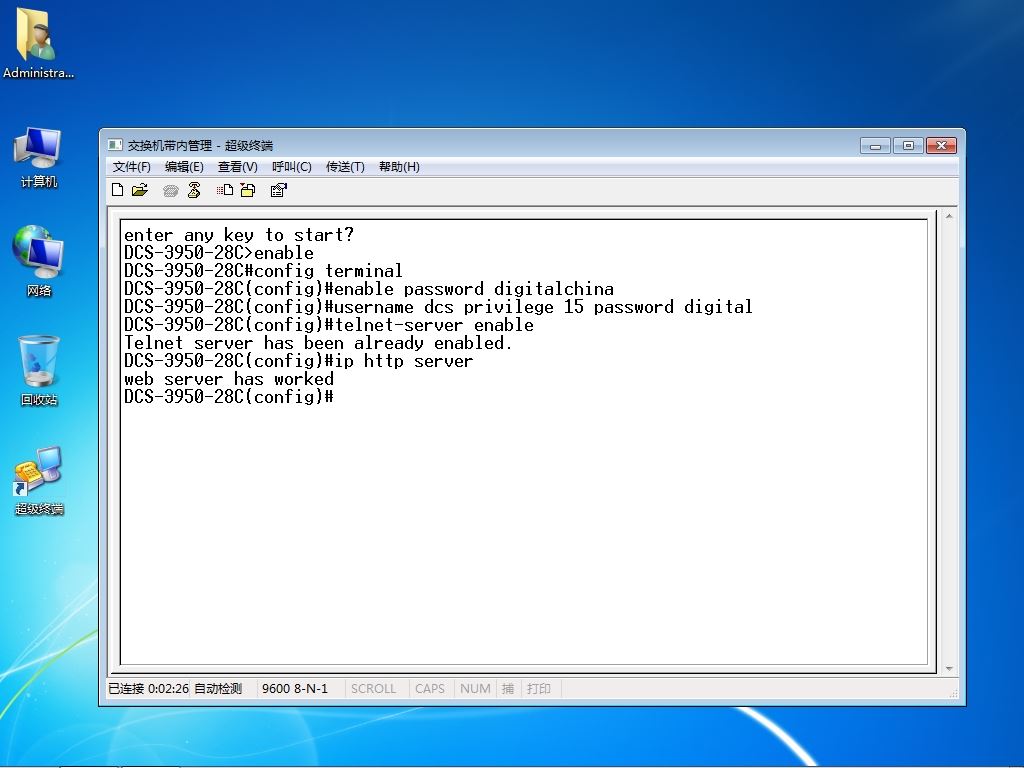The width and height of the screenshot is (1024, 768).
Task: Open the 文件(F) menu
Action: pos(131,167)
